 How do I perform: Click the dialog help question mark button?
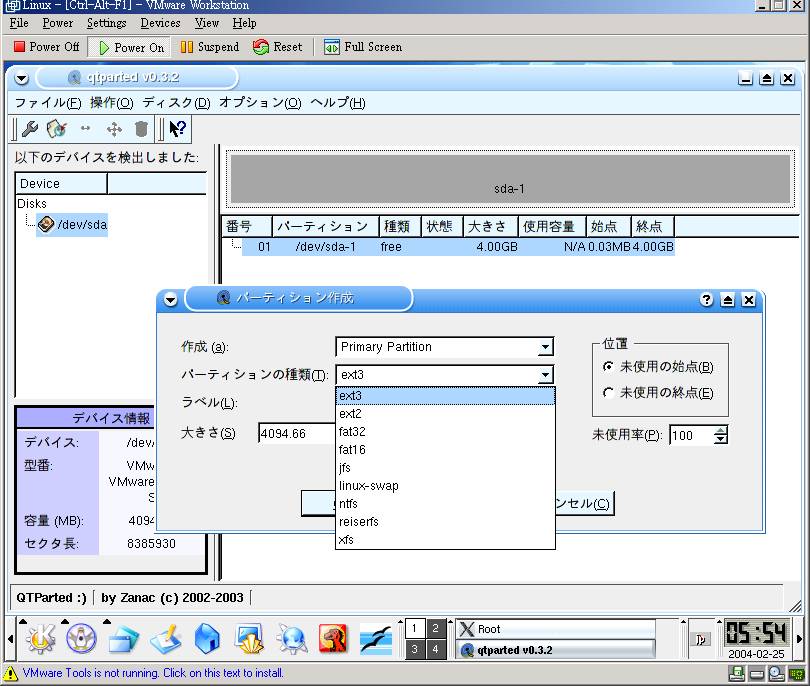pos(706,300)
